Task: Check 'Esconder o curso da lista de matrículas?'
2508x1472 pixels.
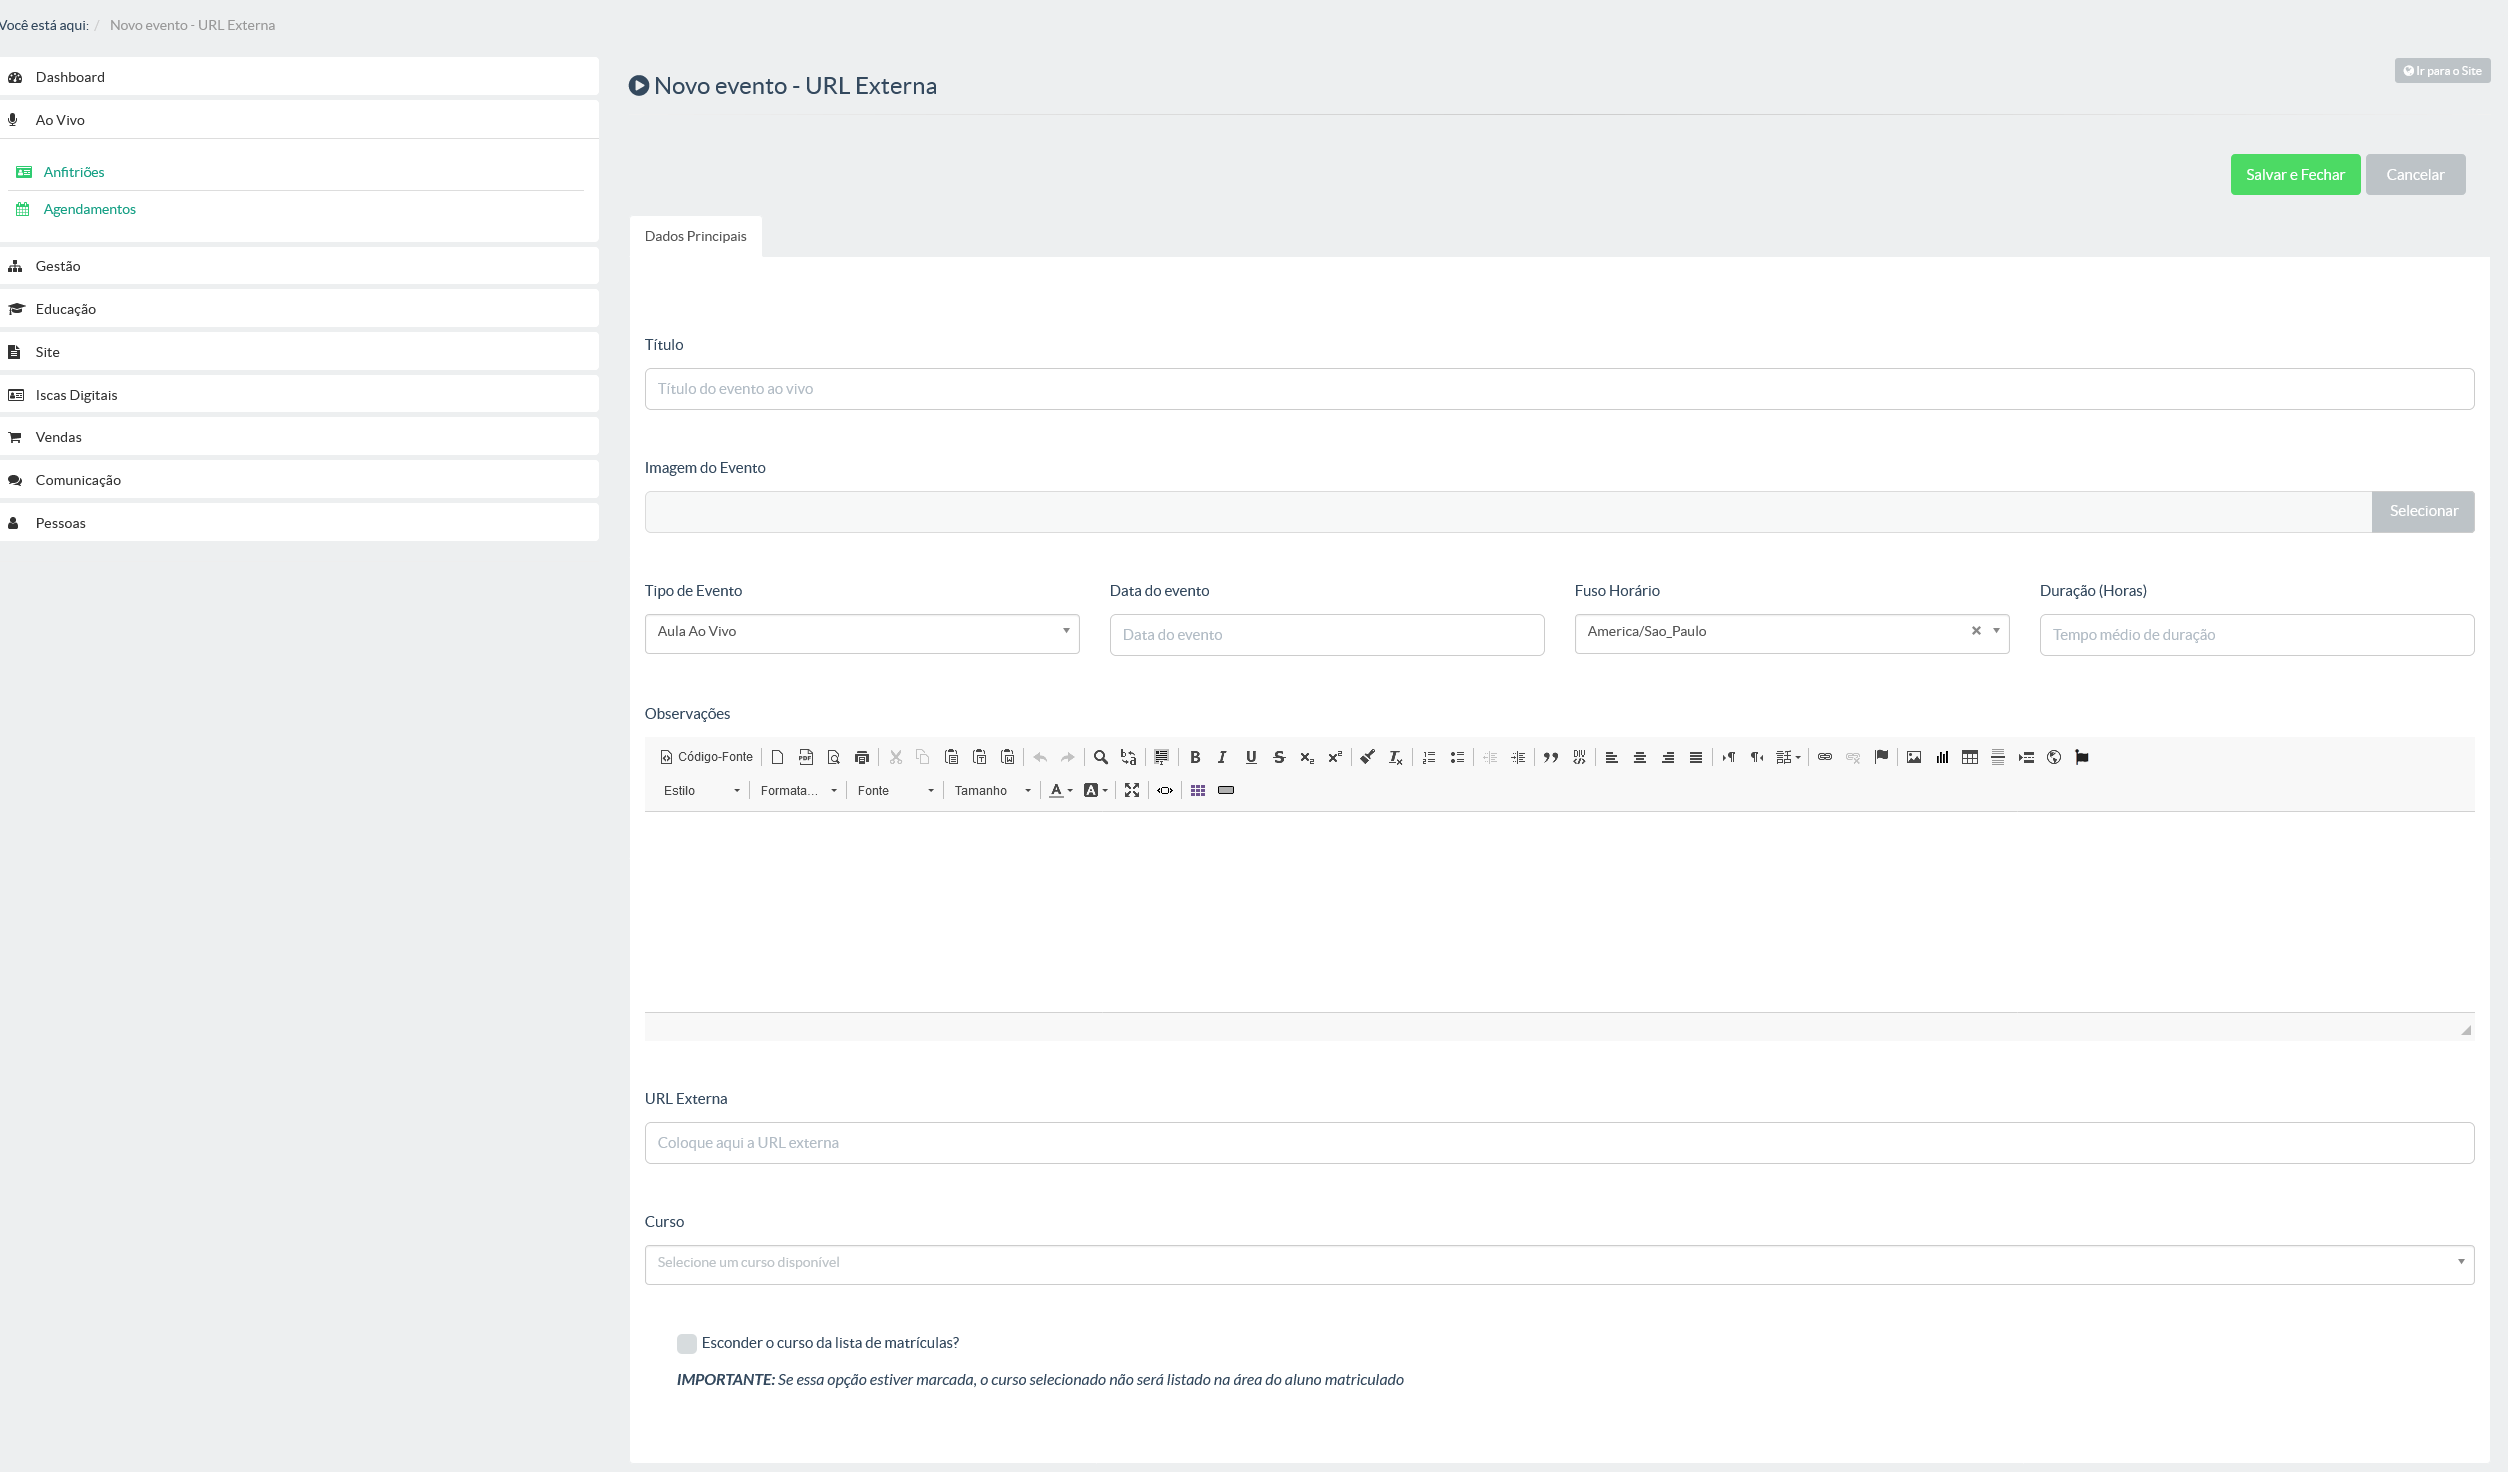Action: (x=687, y=1343)
